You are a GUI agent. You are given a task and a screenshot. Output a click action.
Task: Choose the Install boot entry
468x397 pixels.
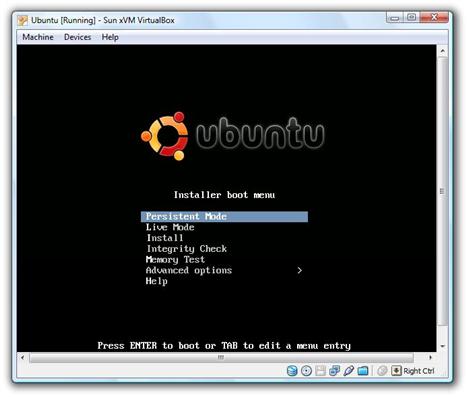(x=165, y=238)
